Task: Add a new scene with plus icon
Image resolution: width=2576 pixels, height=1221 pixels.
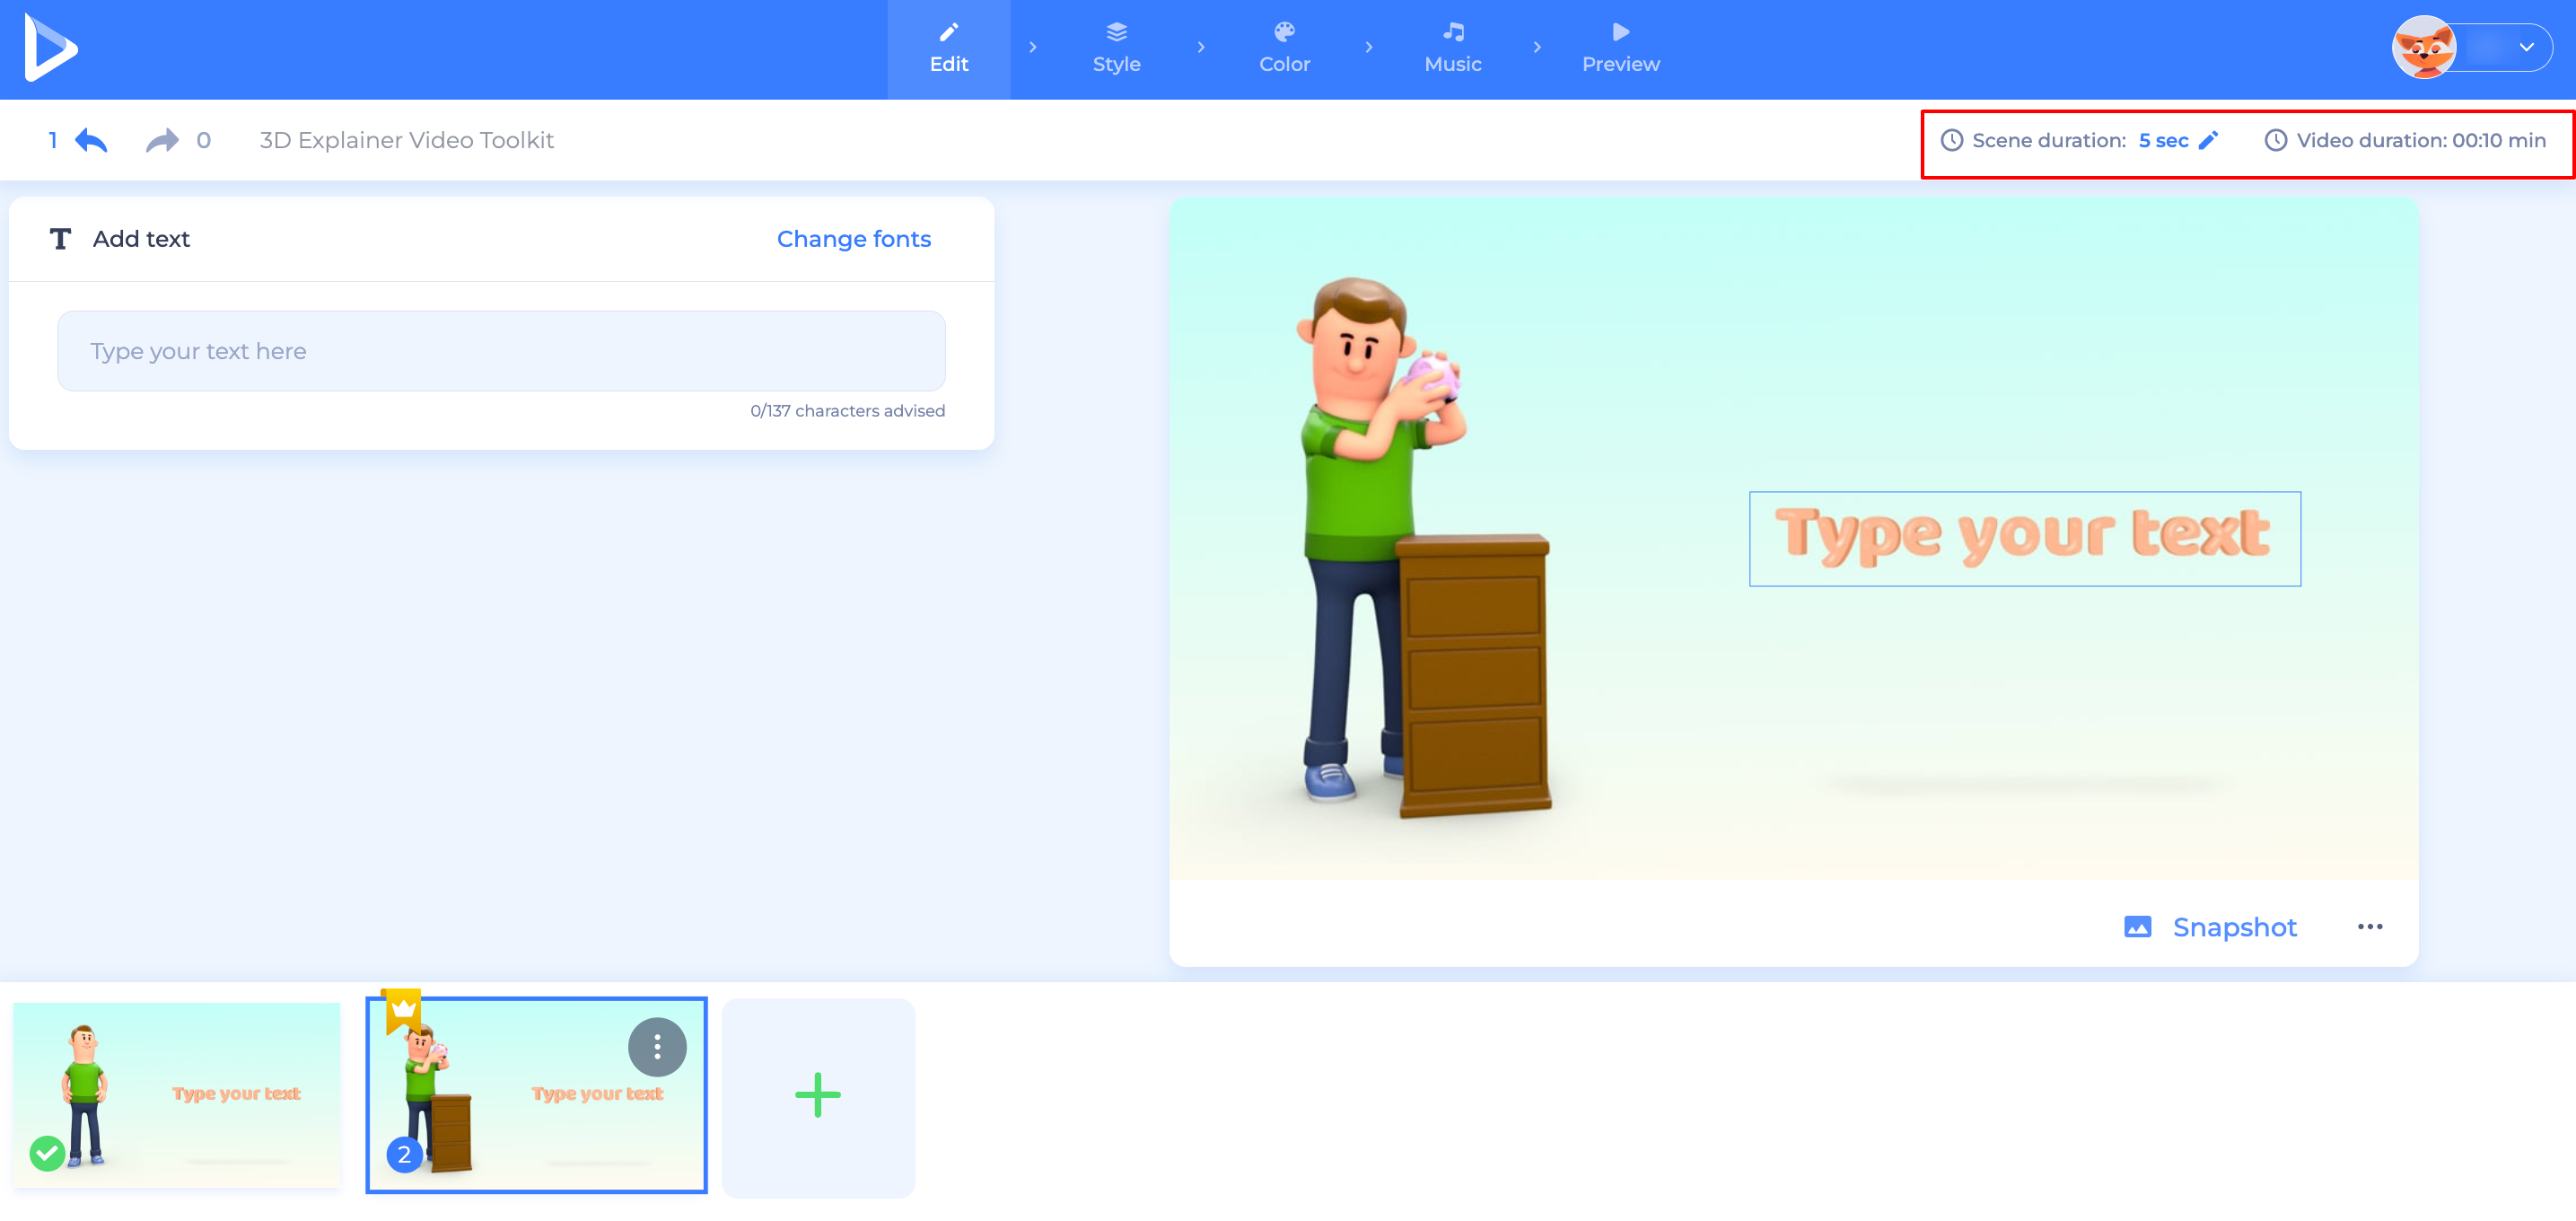Action: pyautogui.click(x=818, y=1096)
